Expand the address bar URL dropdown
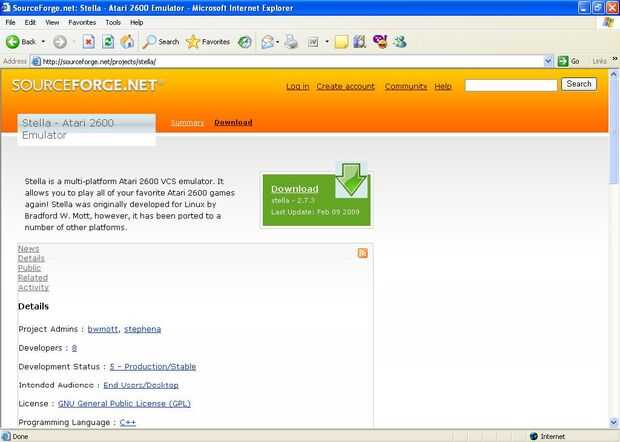620x442 pixels. click(x=548, y=61)
